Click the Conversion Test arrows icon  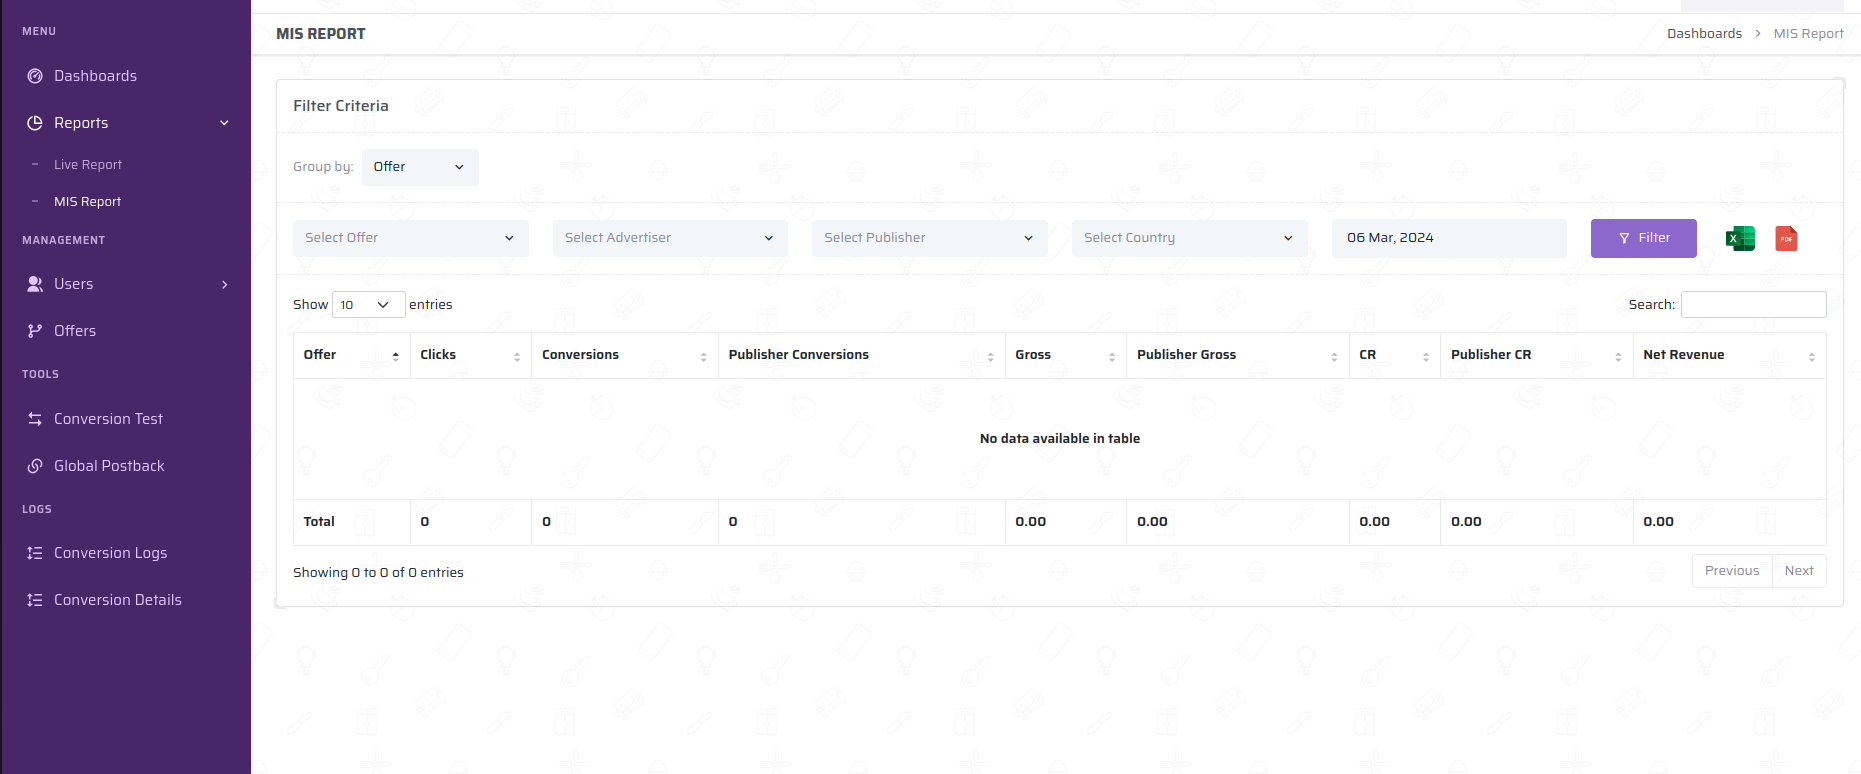pos(35,419)
